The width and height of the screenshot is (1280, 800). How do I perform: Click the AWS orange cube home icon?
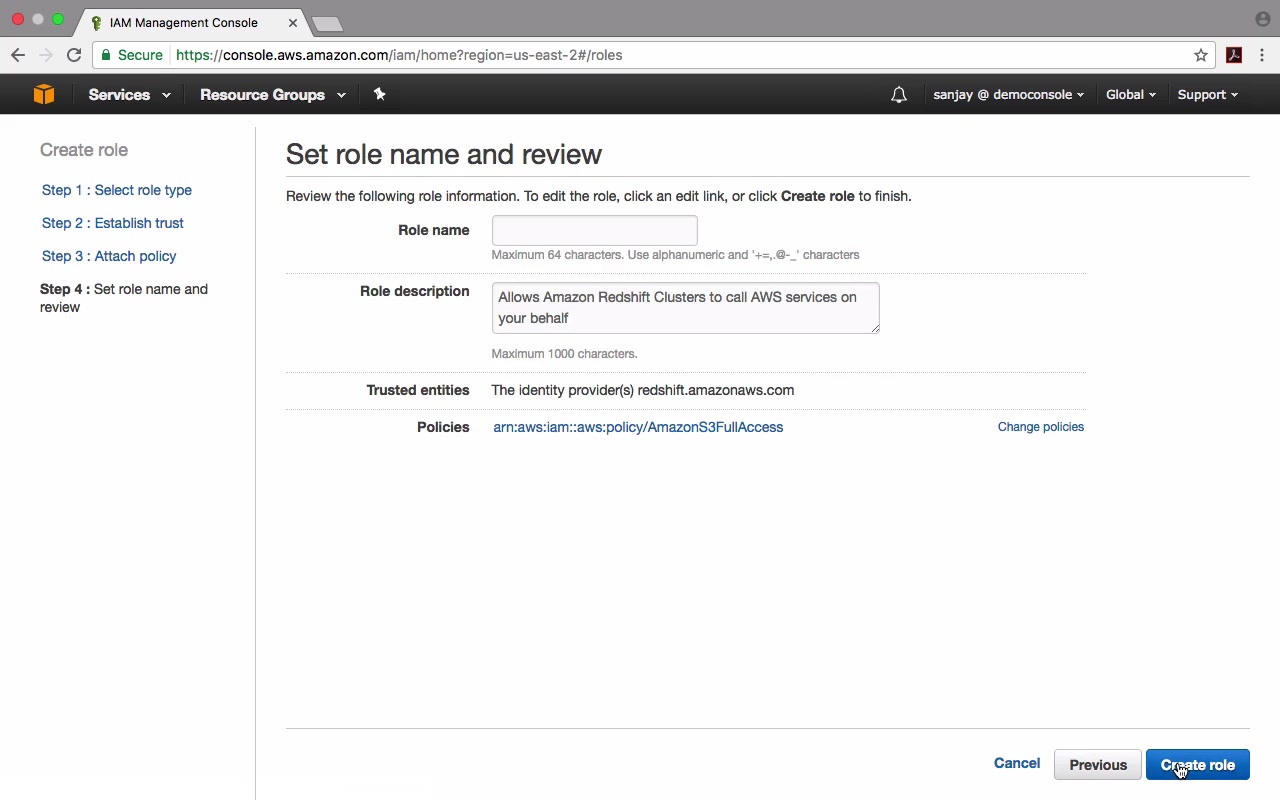pos(44,94)
